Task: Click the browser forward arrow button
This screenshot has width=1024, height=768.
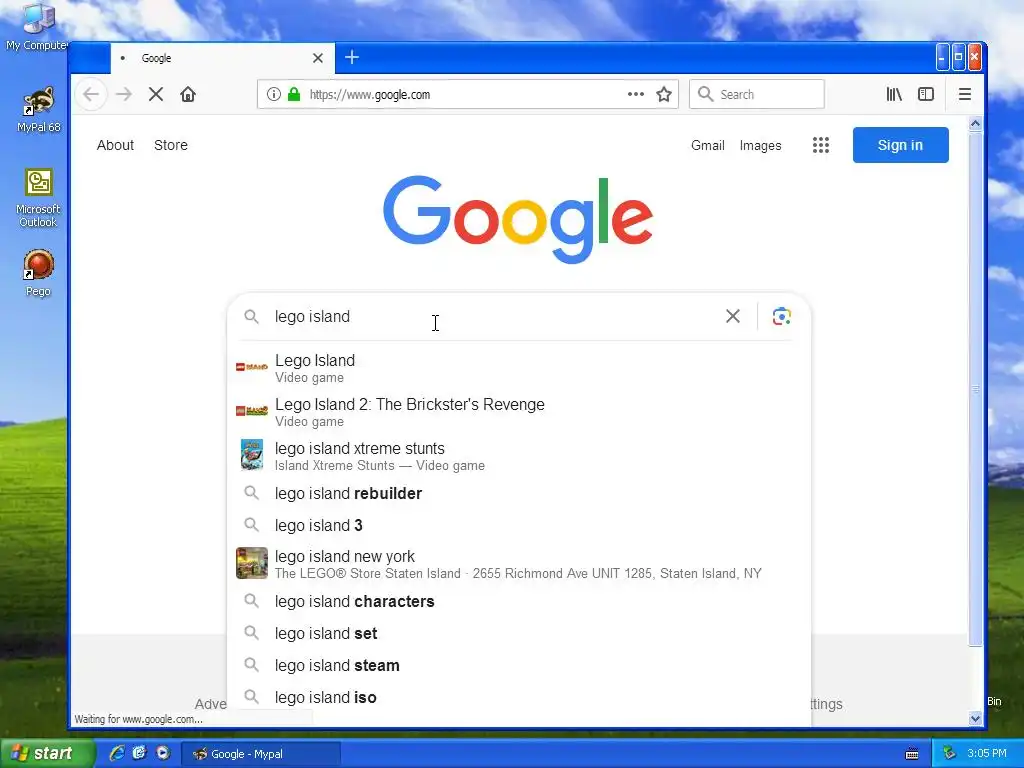Action: click(123, 94)
